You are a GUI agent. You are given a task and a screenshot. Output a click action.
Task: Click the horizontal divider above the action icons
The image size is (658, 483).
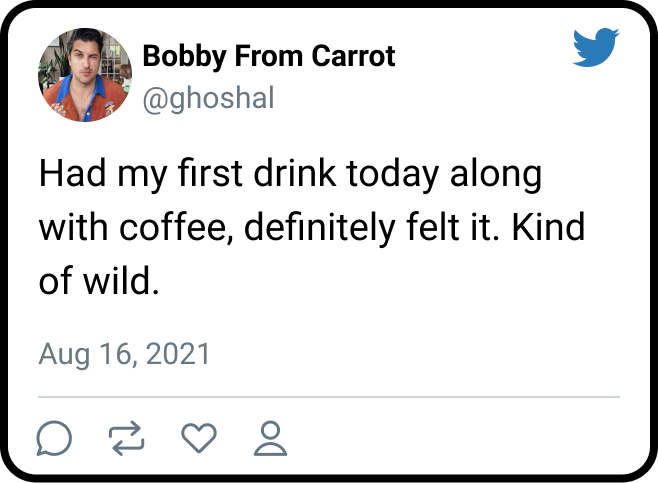pyautogui.click(x=329, y=397)
